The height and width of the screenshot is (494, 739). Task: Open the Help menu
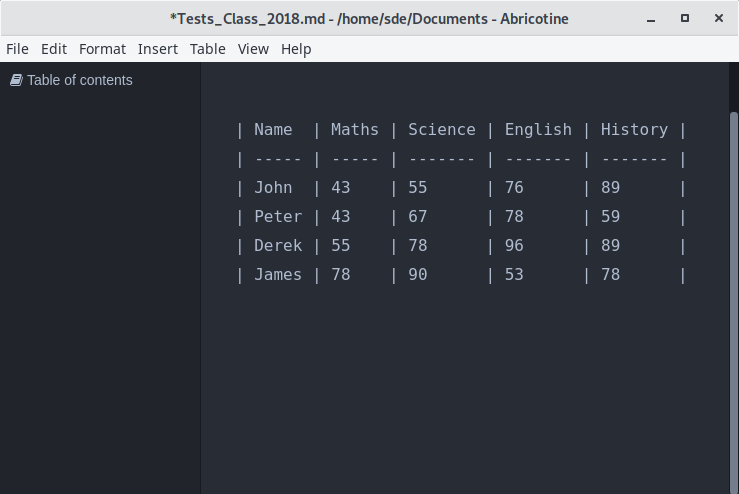click(296, 49)
